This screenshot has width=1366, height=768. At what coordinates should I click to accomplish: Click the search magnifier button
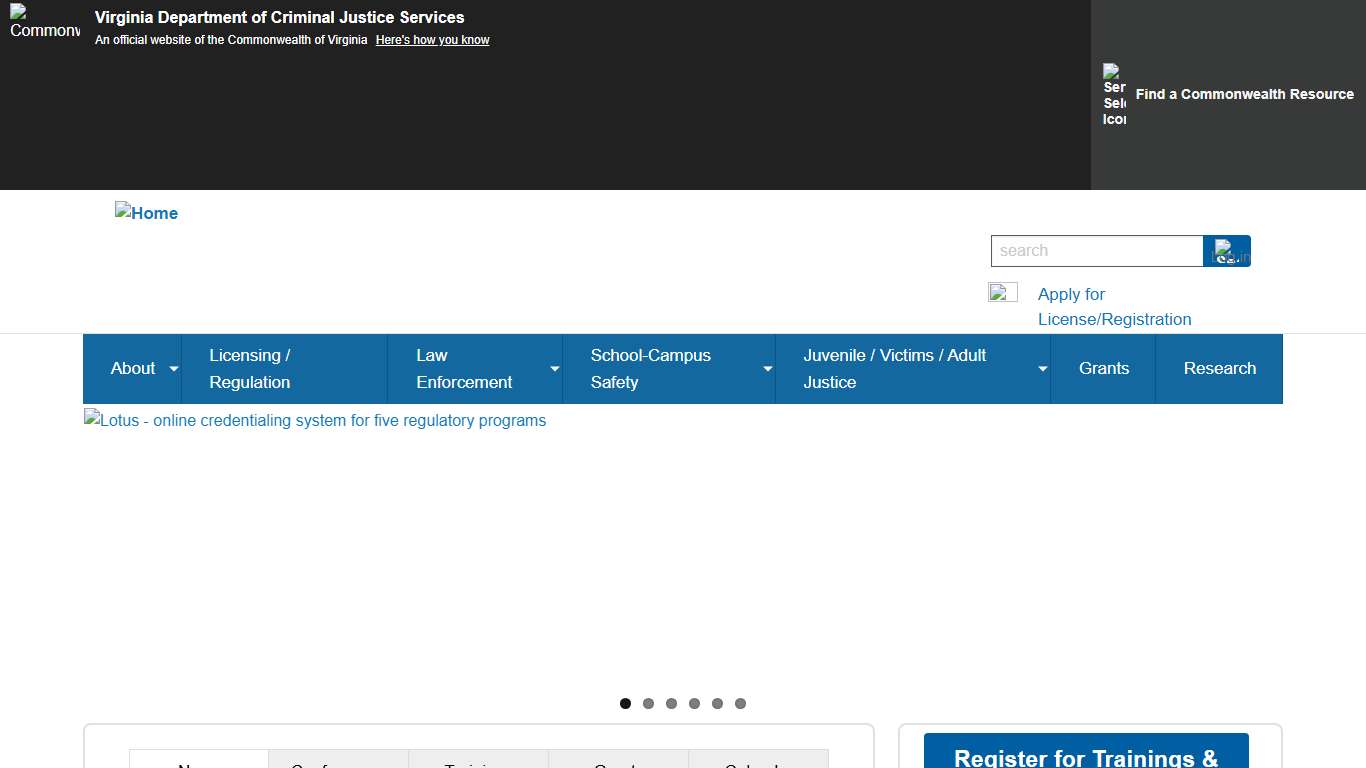tap(1227, 251)
